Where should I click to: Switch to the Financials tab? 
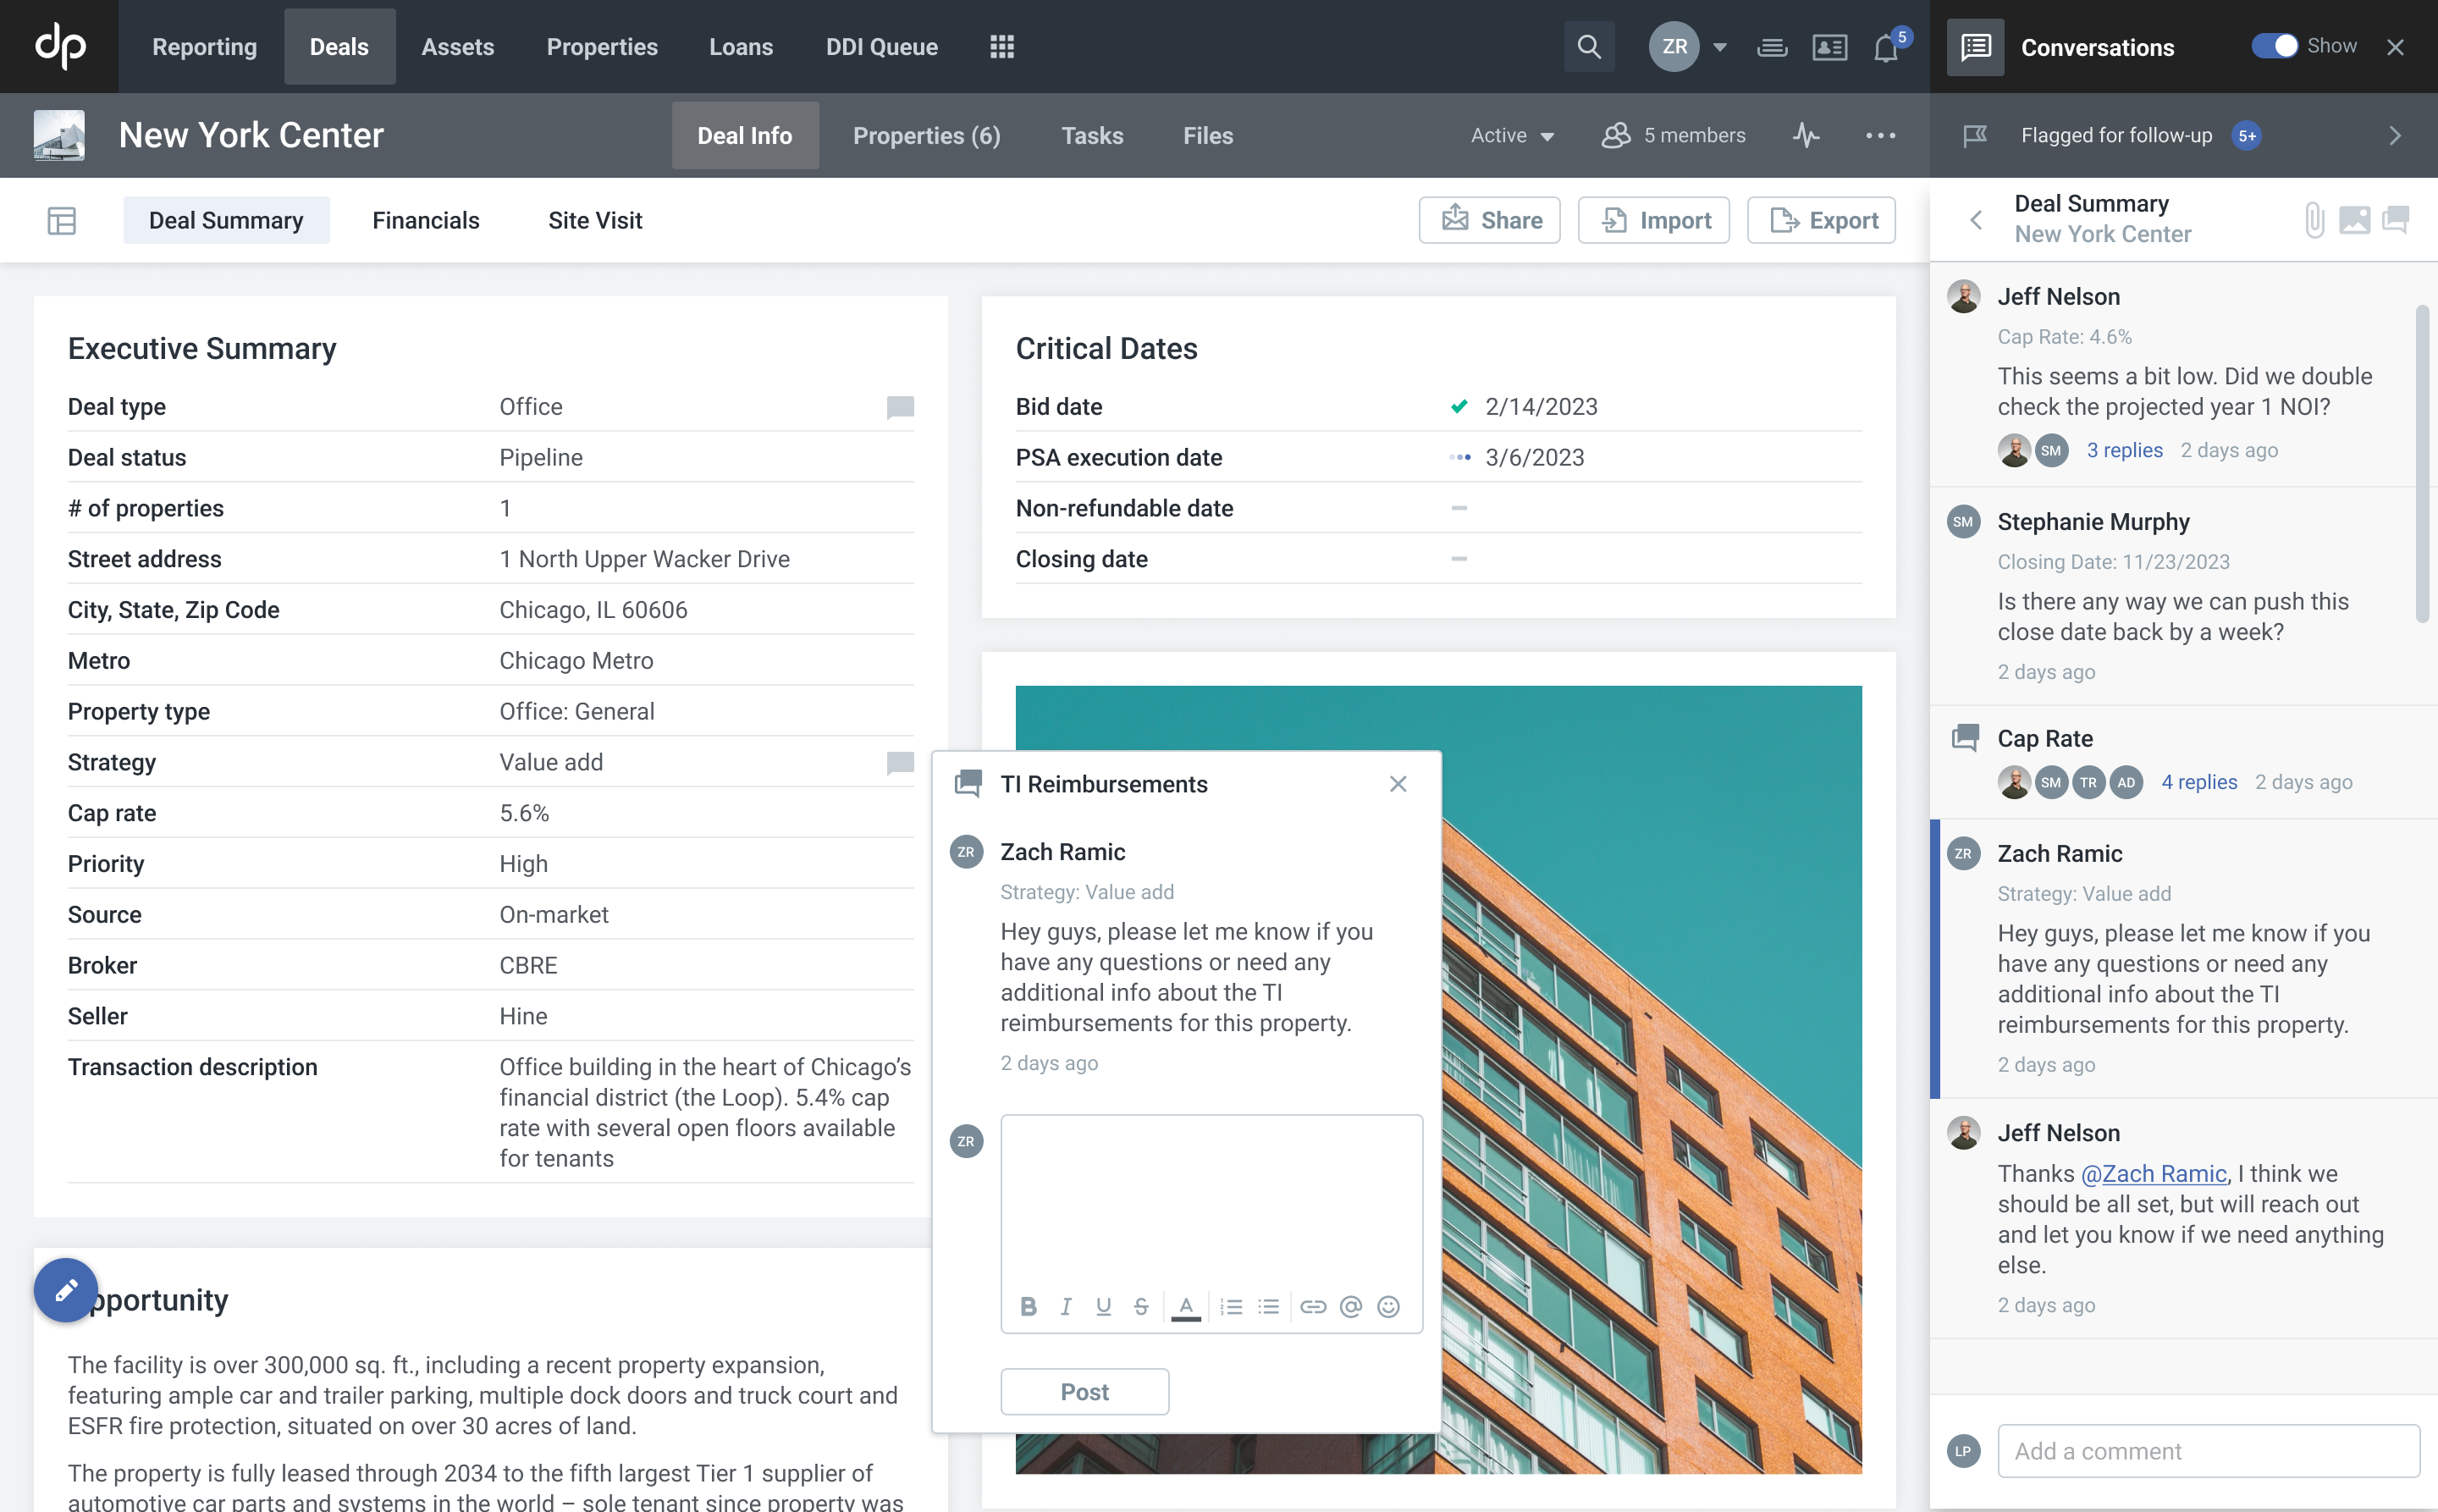coord(426,220)
